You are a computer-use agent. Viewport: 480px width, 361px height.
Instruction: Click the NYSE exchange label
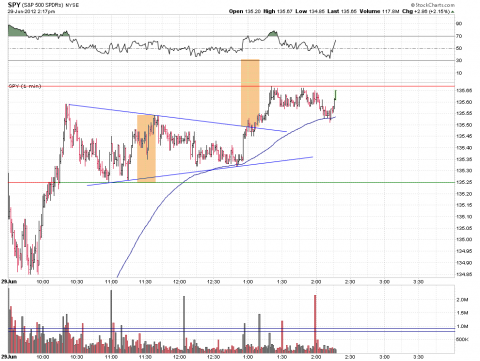click(x=72, y=5)
